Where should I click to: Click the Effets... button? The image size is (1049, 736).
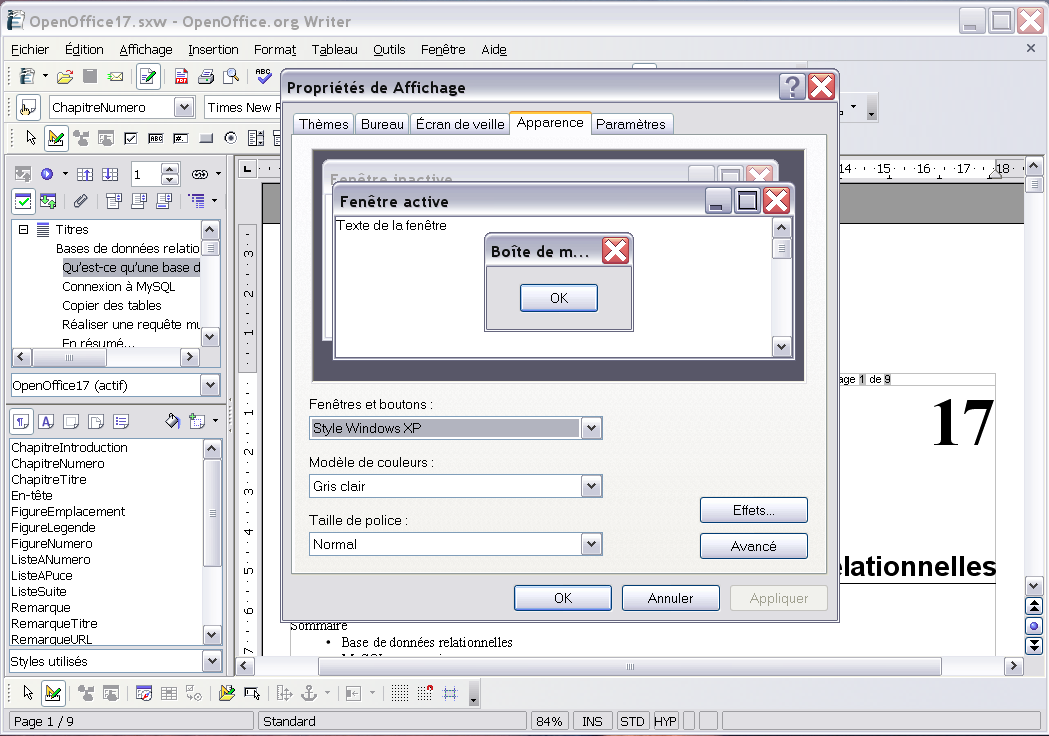pos(754,511)
